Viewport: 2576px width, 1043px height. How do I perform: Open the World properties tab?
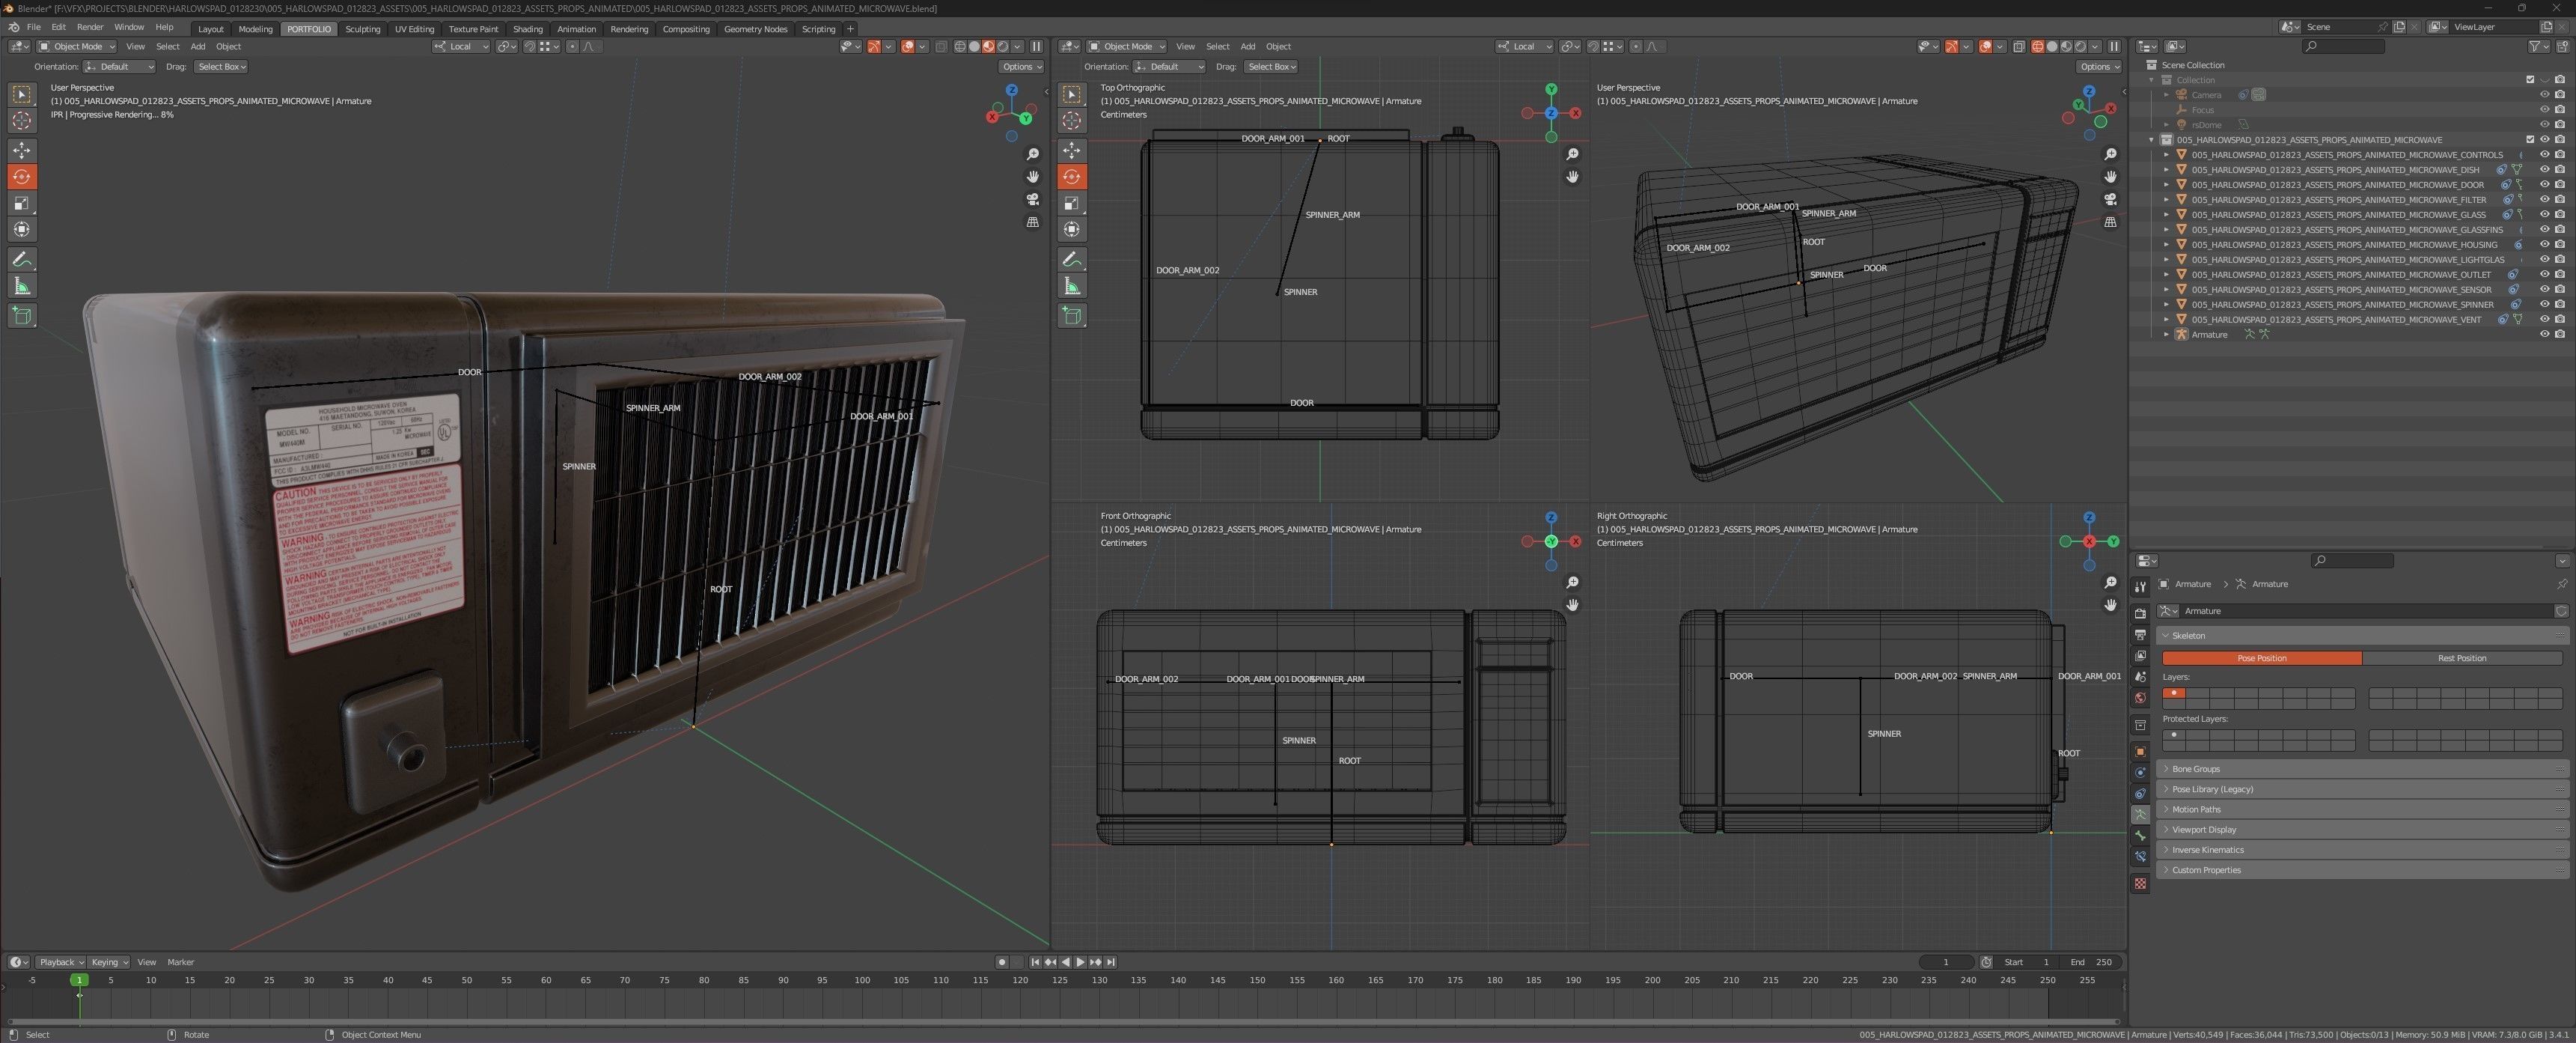click(2140, 698)
